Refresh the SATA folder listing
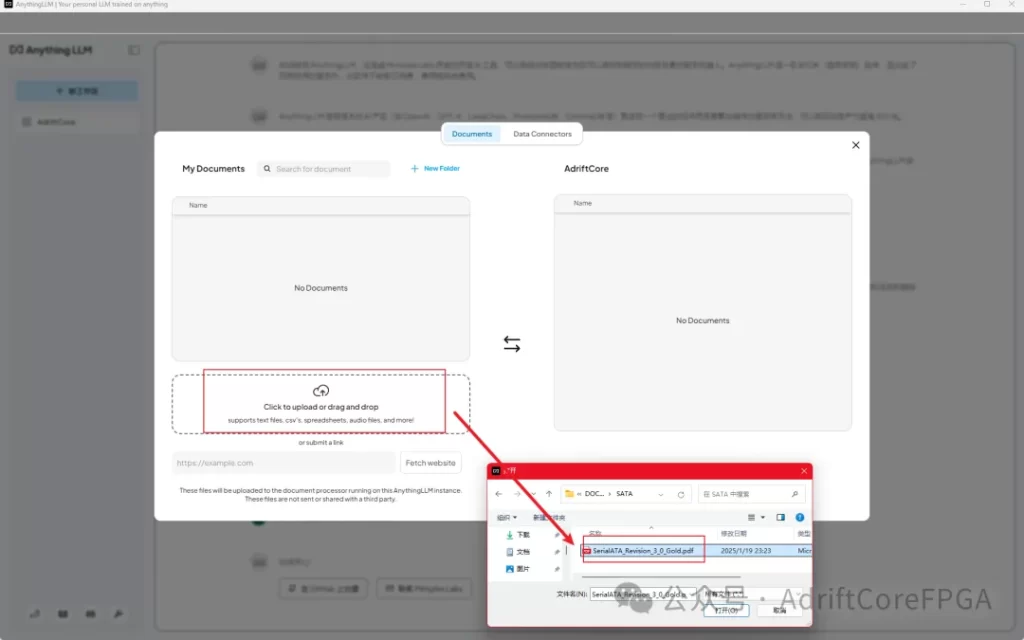 (681, 494)
